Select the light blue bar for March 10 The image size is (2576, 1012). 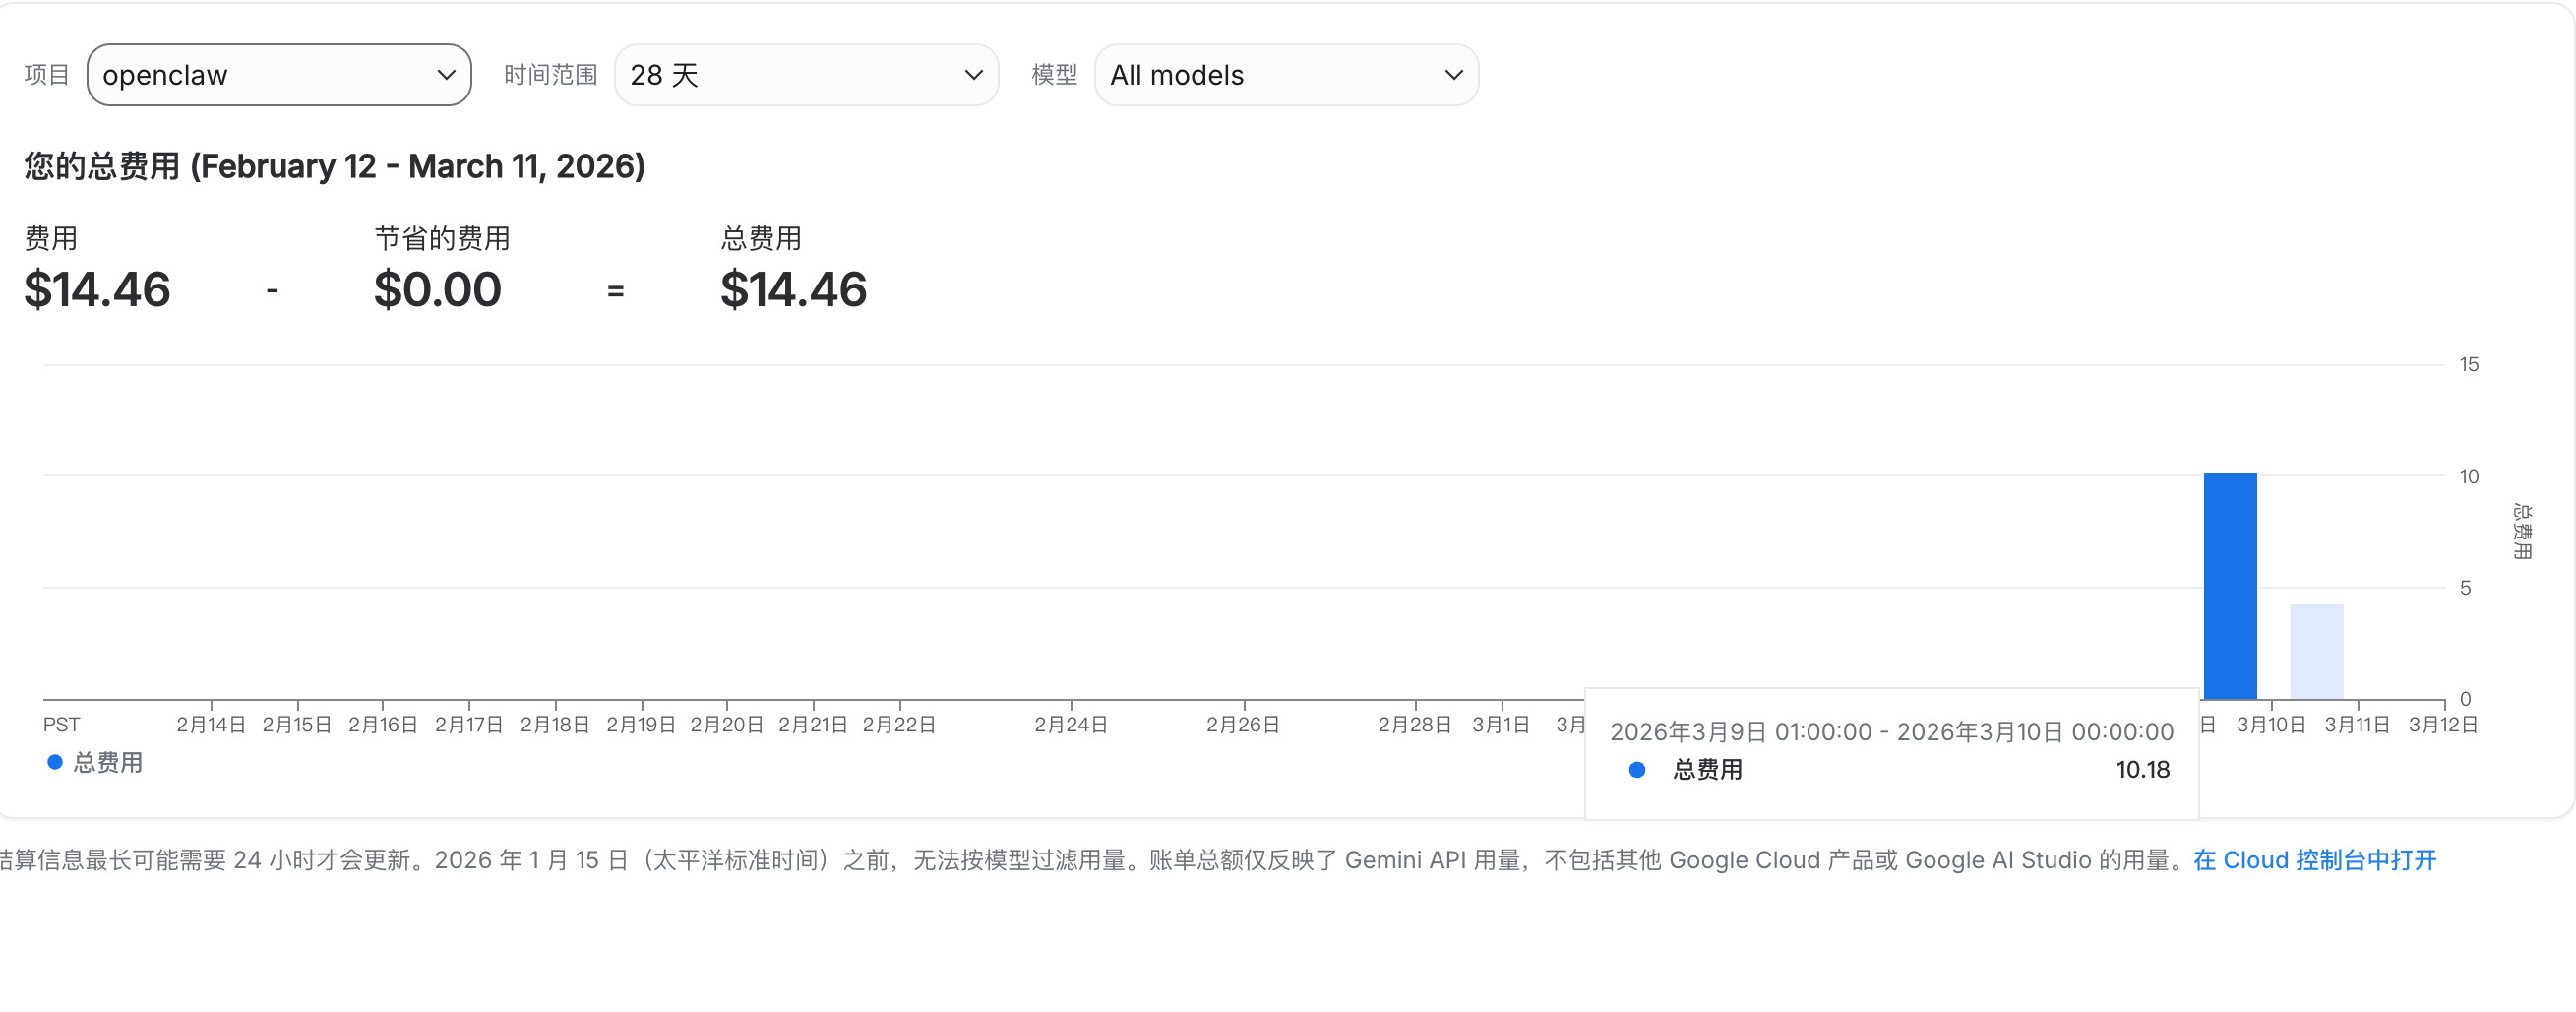coord(2316,650)
